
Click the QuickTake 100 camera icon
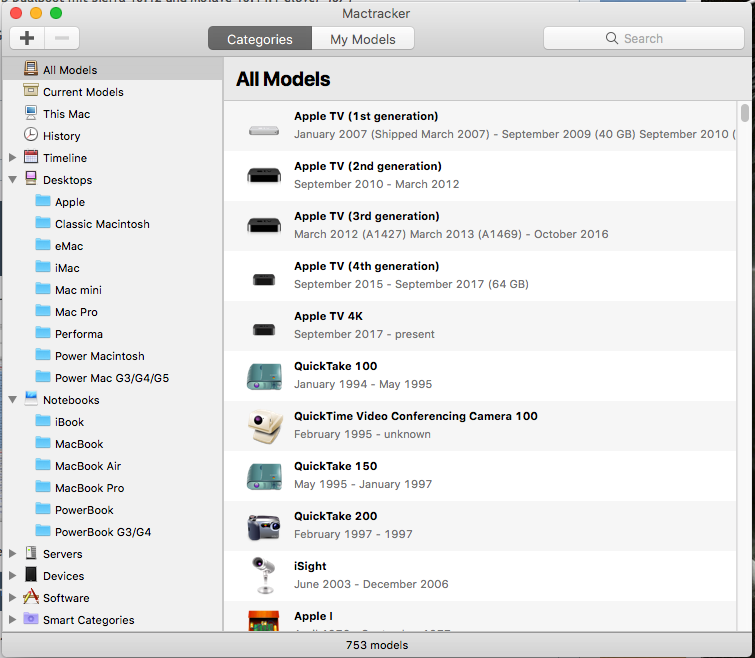(x=264, y=376)
